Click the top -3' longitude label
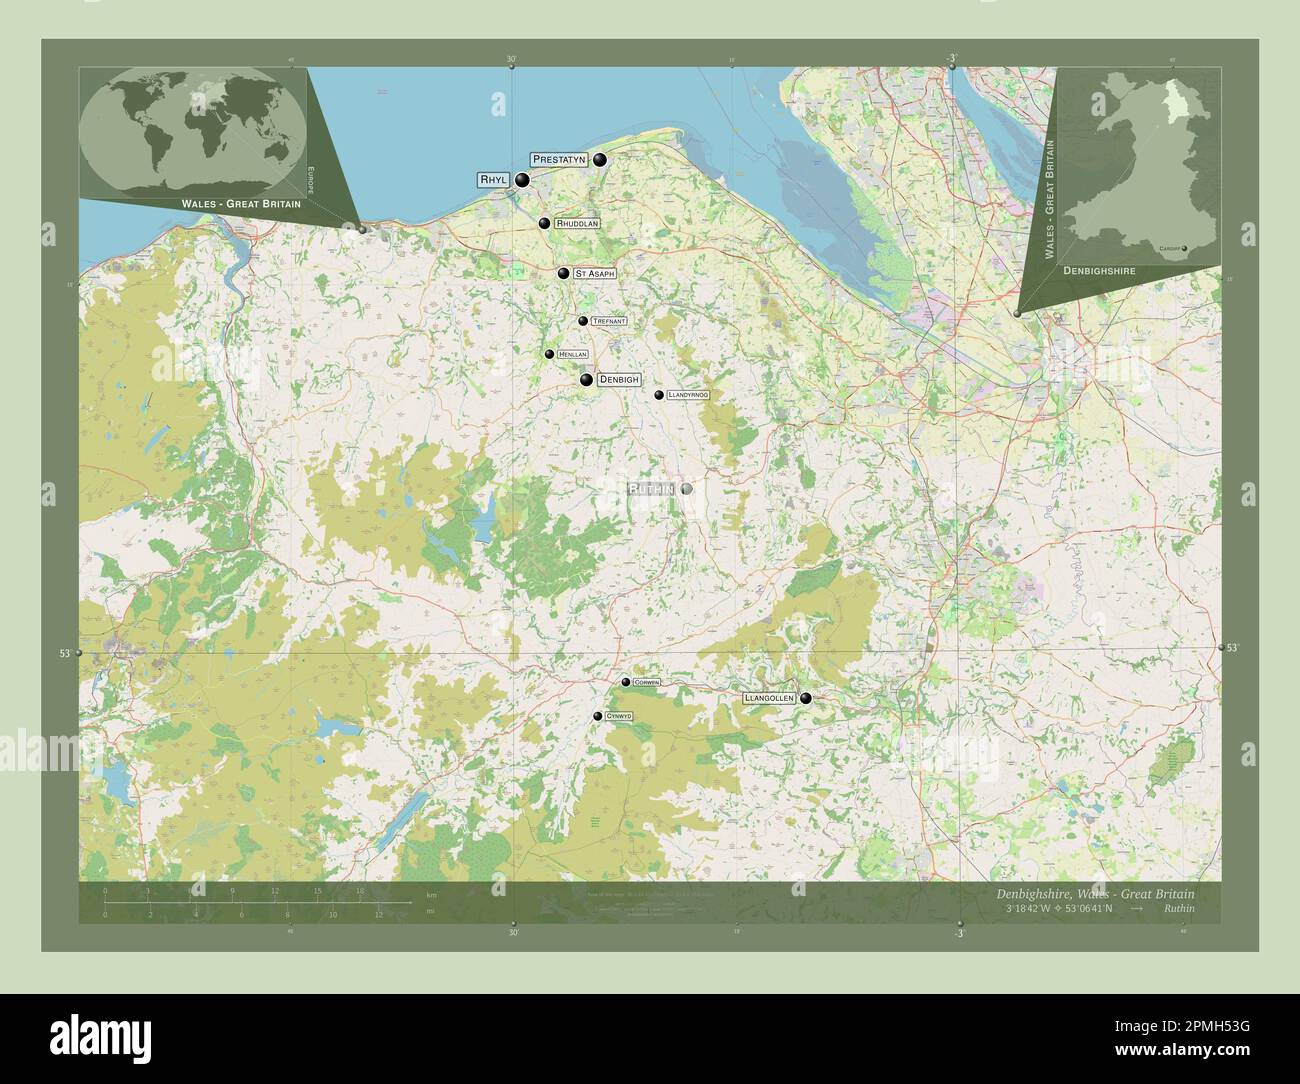 953,58
